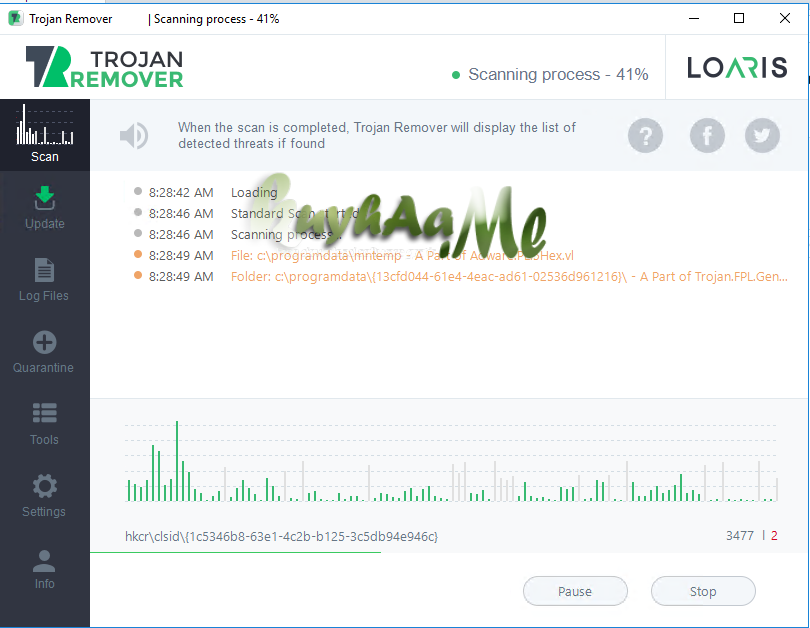
Task: Select the 8:28:42 AM Loading log entry
Action: tap(206, 192)
